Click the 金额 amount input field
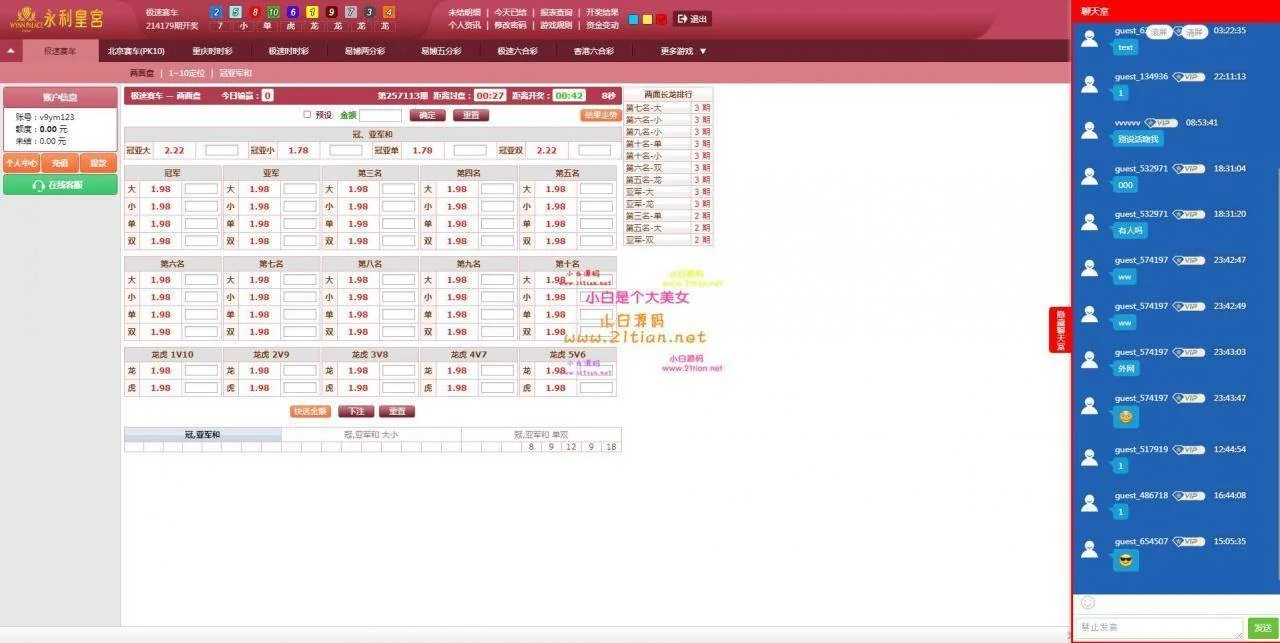This screenshot has width=1280, height=643. click(x=380, y=115)
